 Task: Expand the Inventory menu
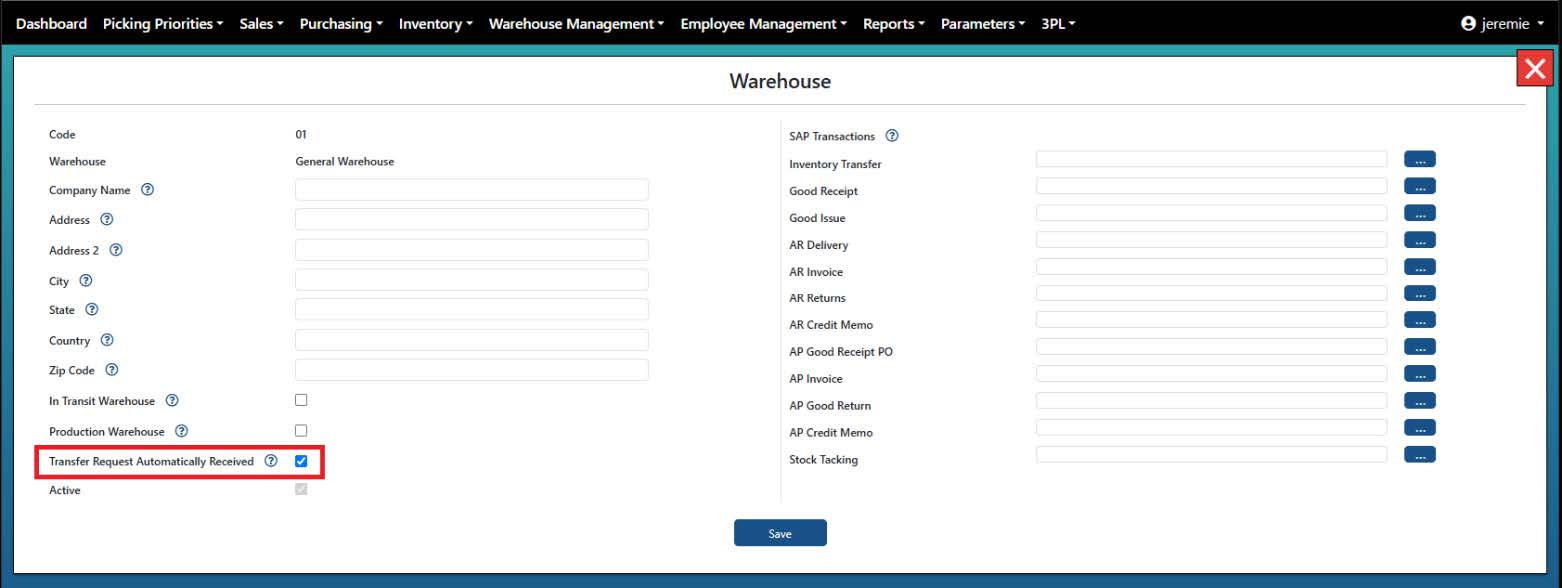click(x=436, y=23)
